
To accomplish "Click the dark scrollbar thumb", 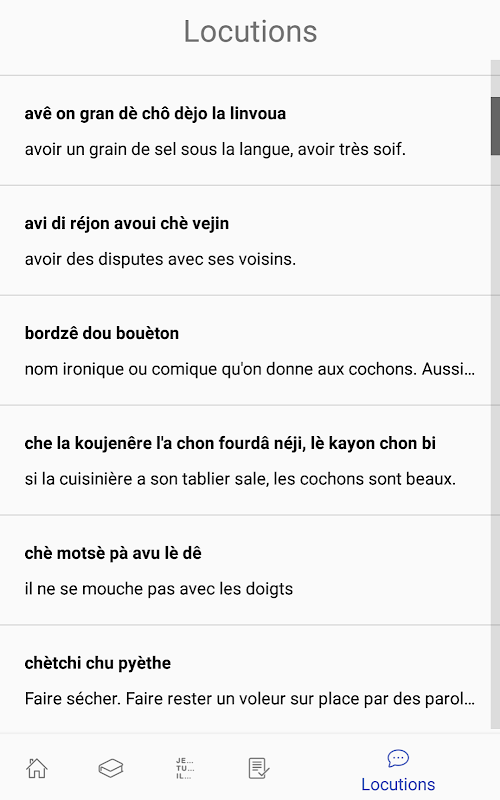I will pos(495,126).
